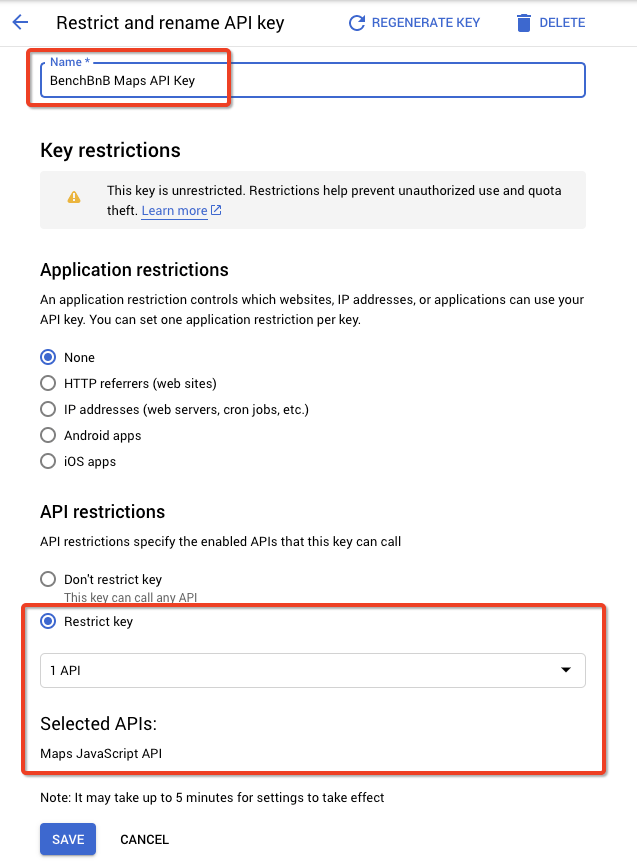This screenshot has height=861, width=637.
Task: Choose Don't restrict key option
Action: [47, 579]
